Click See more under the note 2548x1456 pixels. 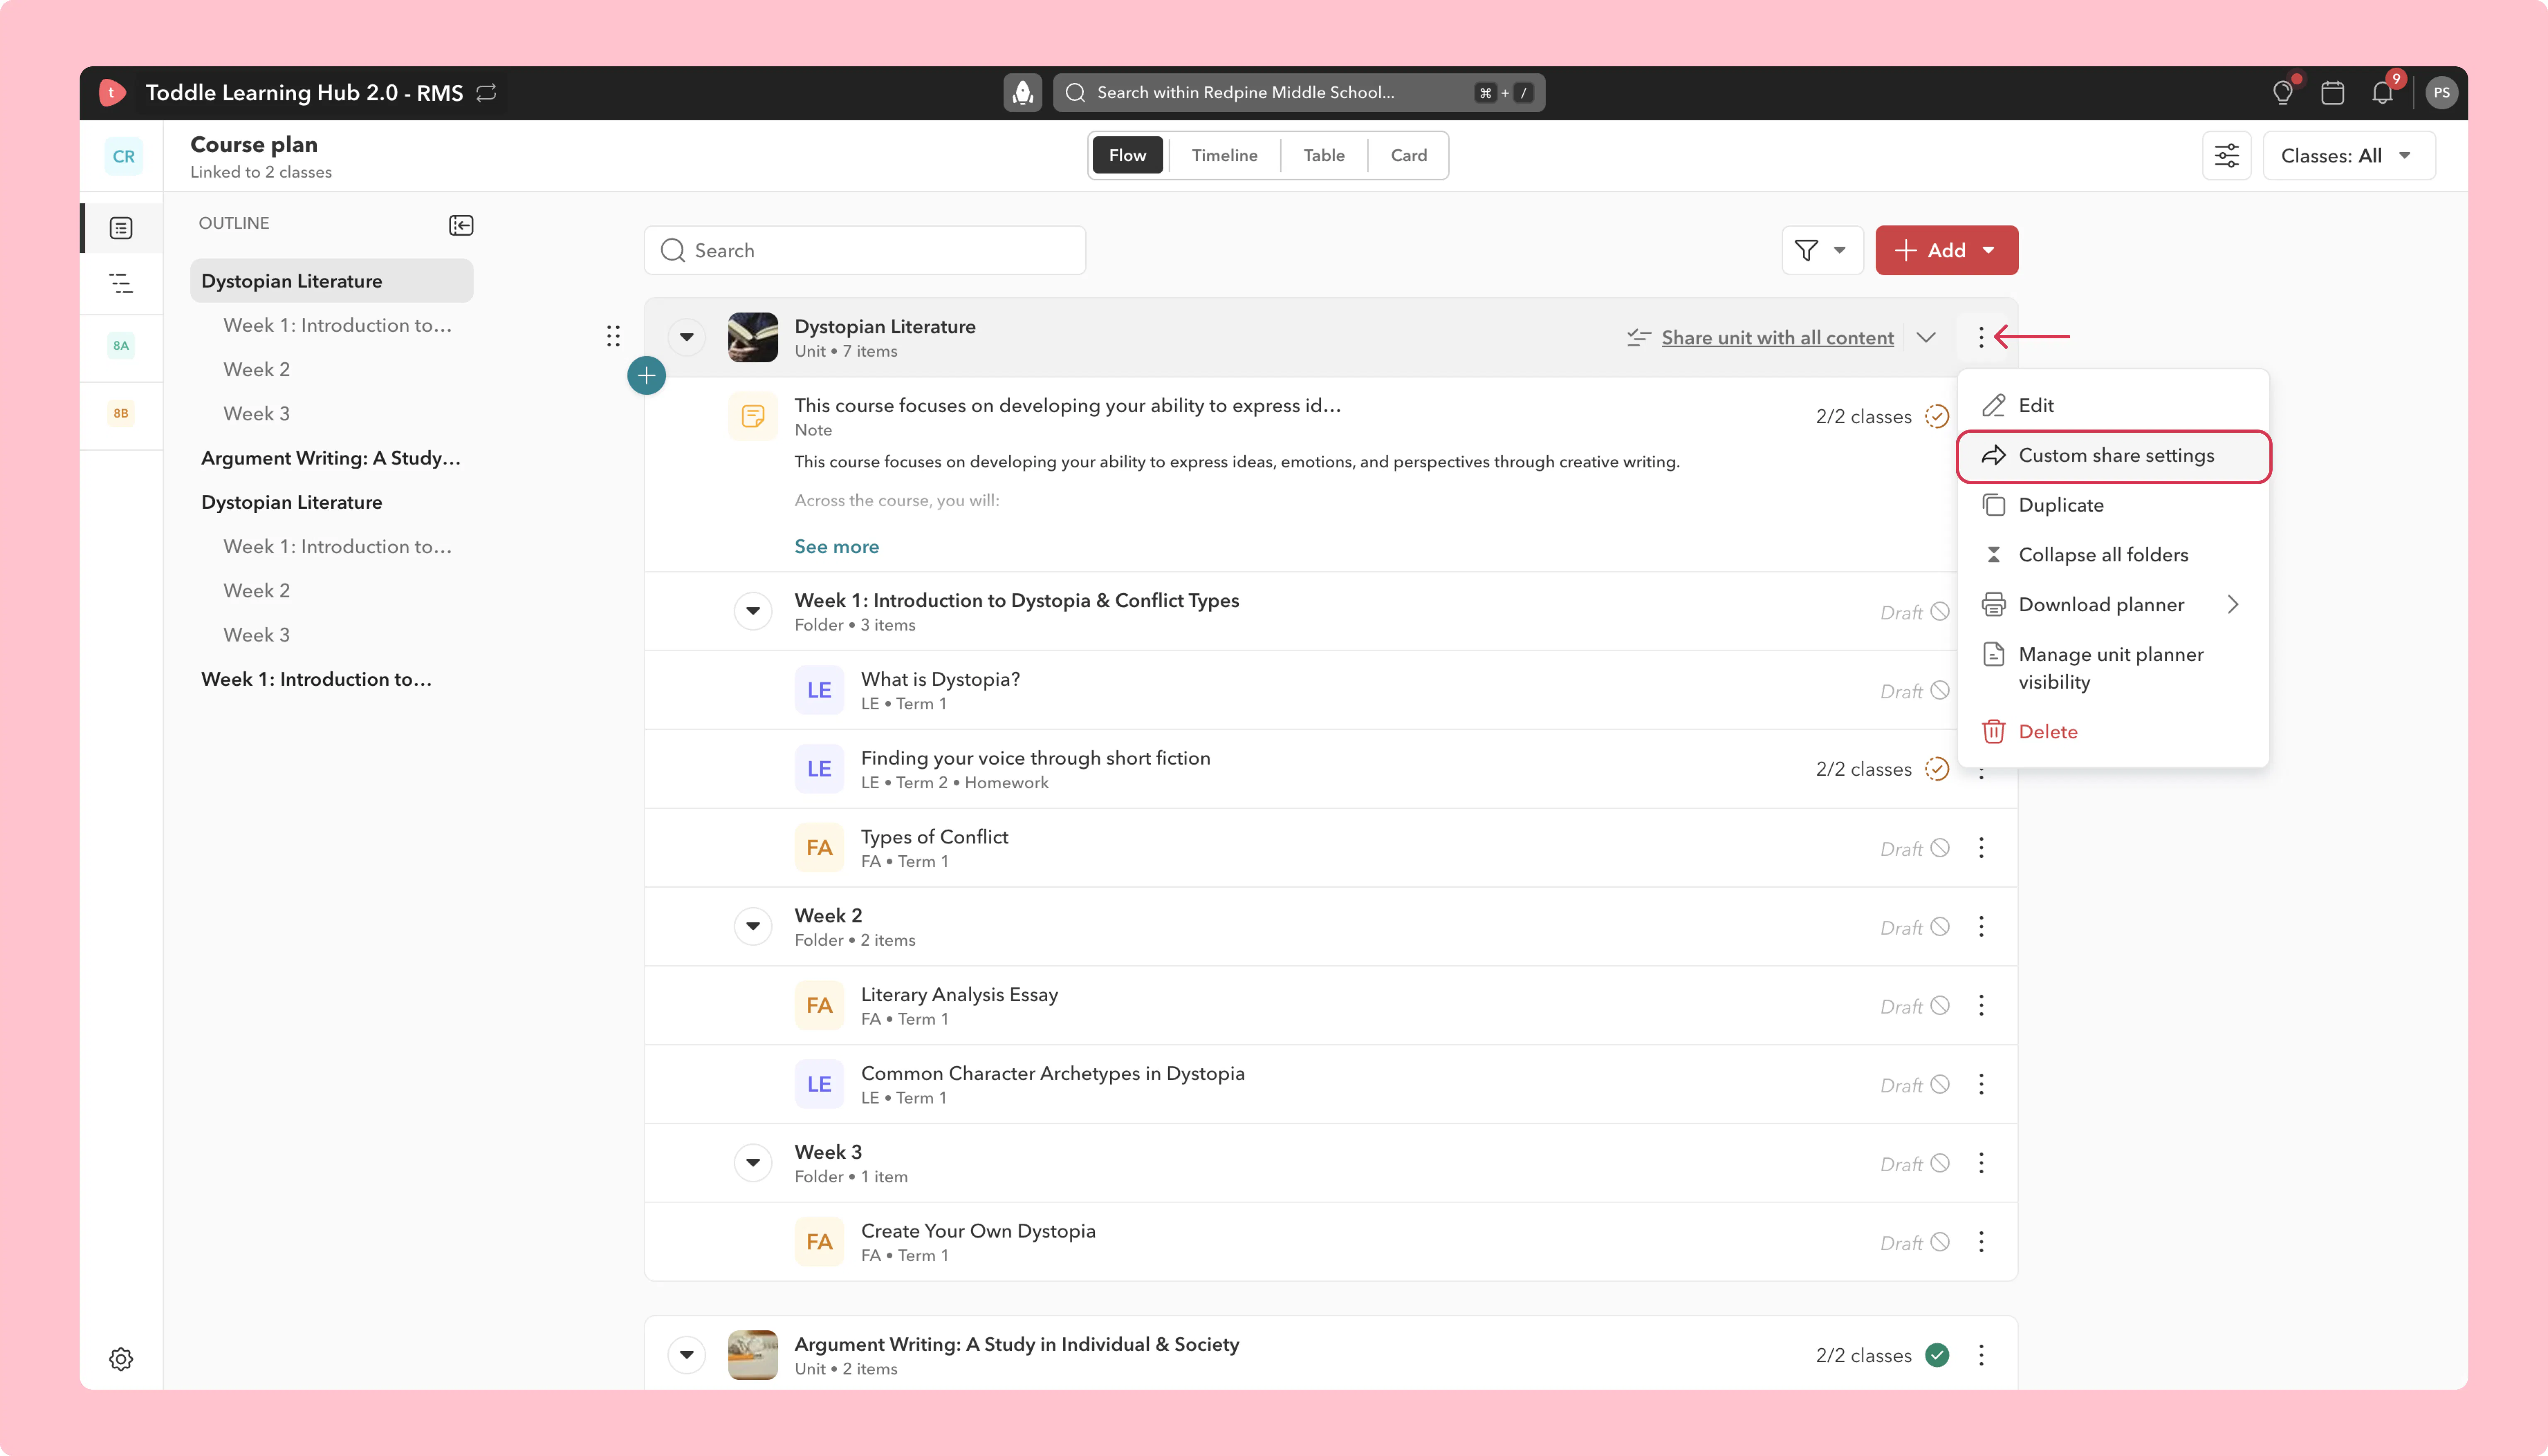tap(837, 547)
